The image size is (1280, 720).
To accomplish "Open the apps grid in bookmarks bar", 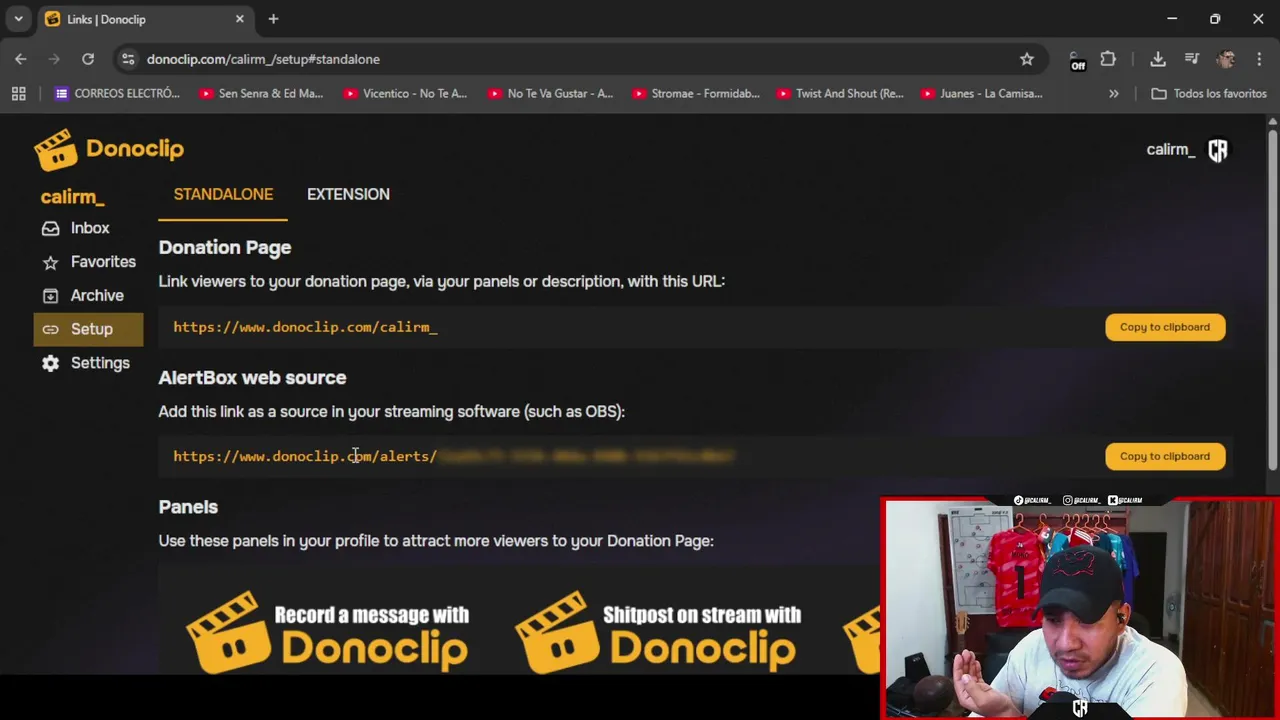I will [18, 94].
